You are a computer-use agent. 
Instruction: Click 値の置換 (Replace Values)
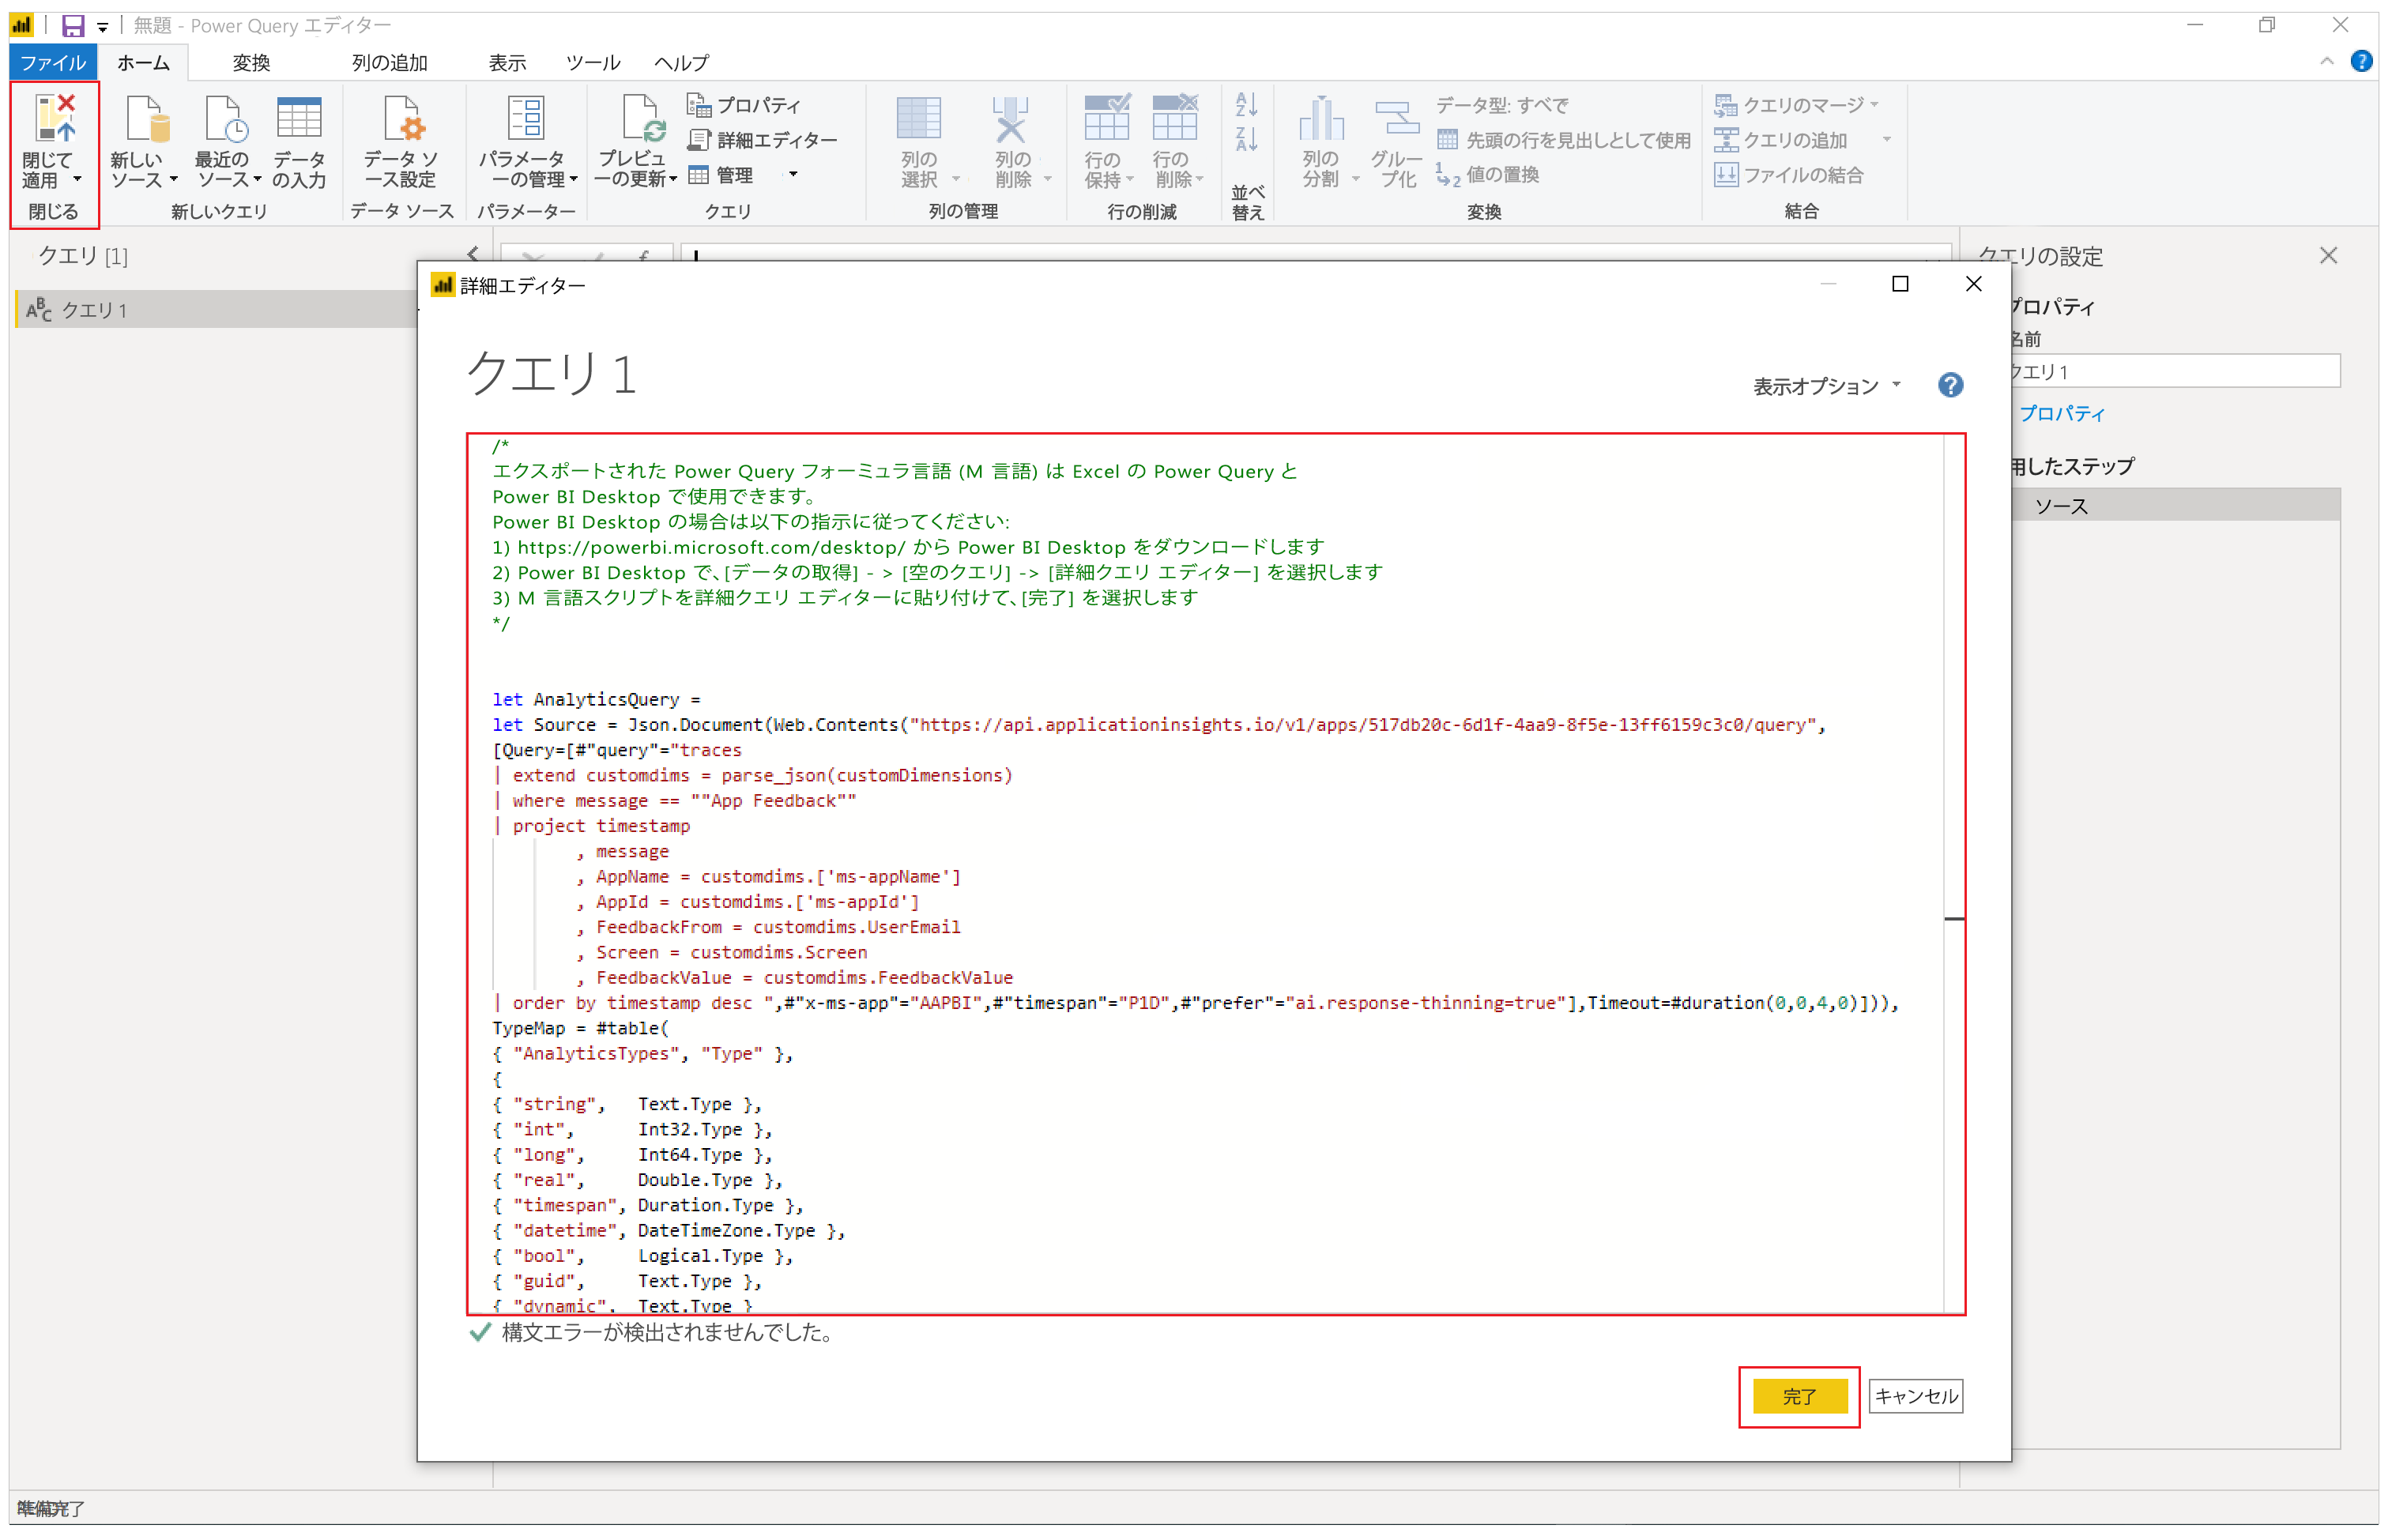click(x=1488, y=175)
